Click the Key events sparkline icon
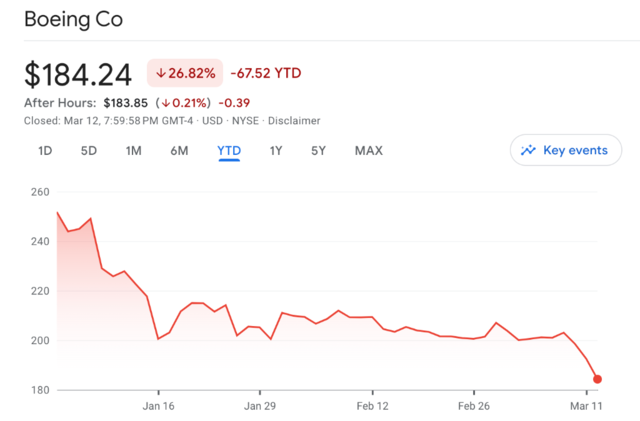This screenshot has width=640, height=421. tap(529, 150)
